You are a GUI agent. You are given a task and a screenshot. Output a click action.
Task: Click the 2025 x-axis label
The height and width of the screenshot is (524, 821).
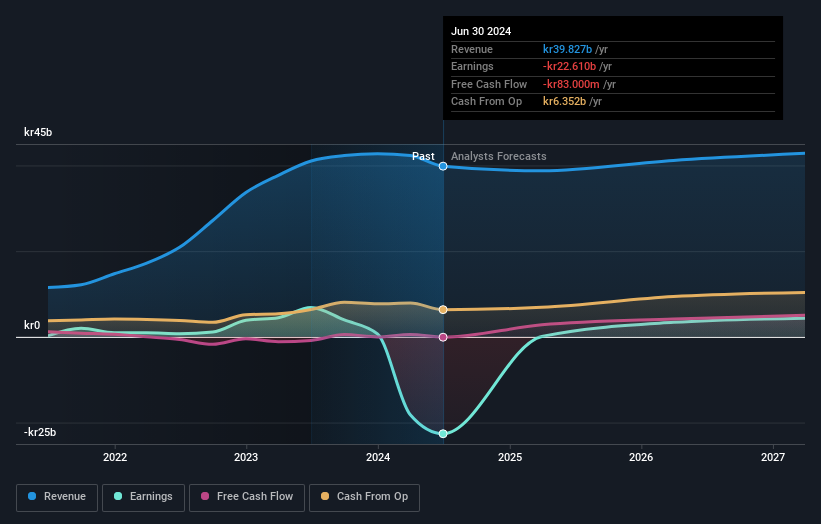[x=510, y=457]
